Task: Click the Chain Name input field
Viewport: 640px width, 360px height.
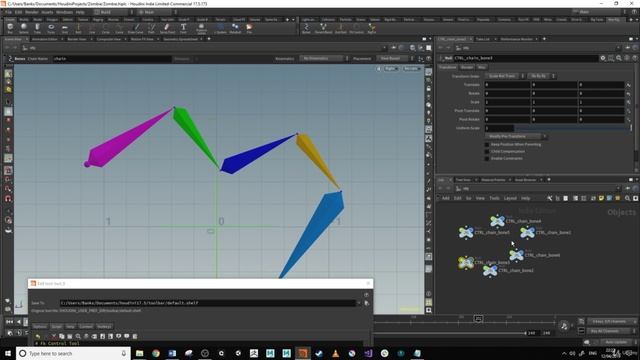Action: [112, 58]
